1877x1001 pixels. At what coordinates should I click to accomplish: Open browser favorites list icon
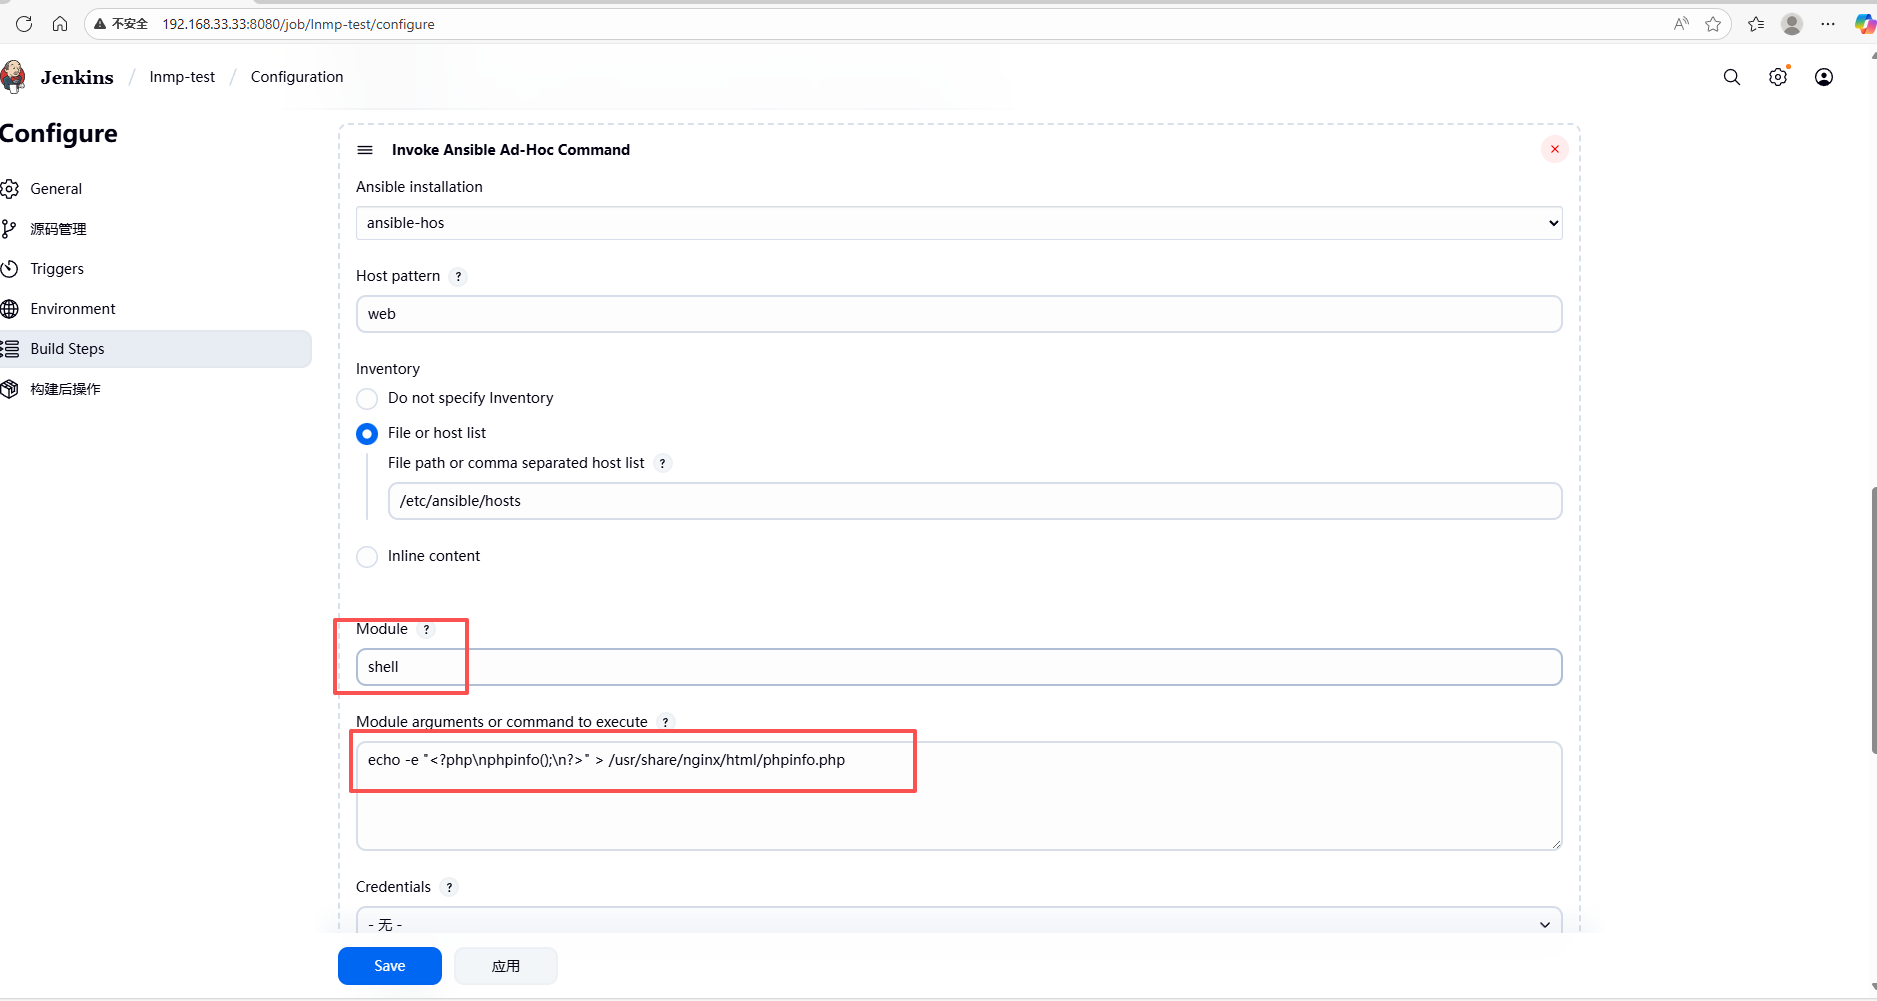pyautogui.click(x=1756, y=24)
